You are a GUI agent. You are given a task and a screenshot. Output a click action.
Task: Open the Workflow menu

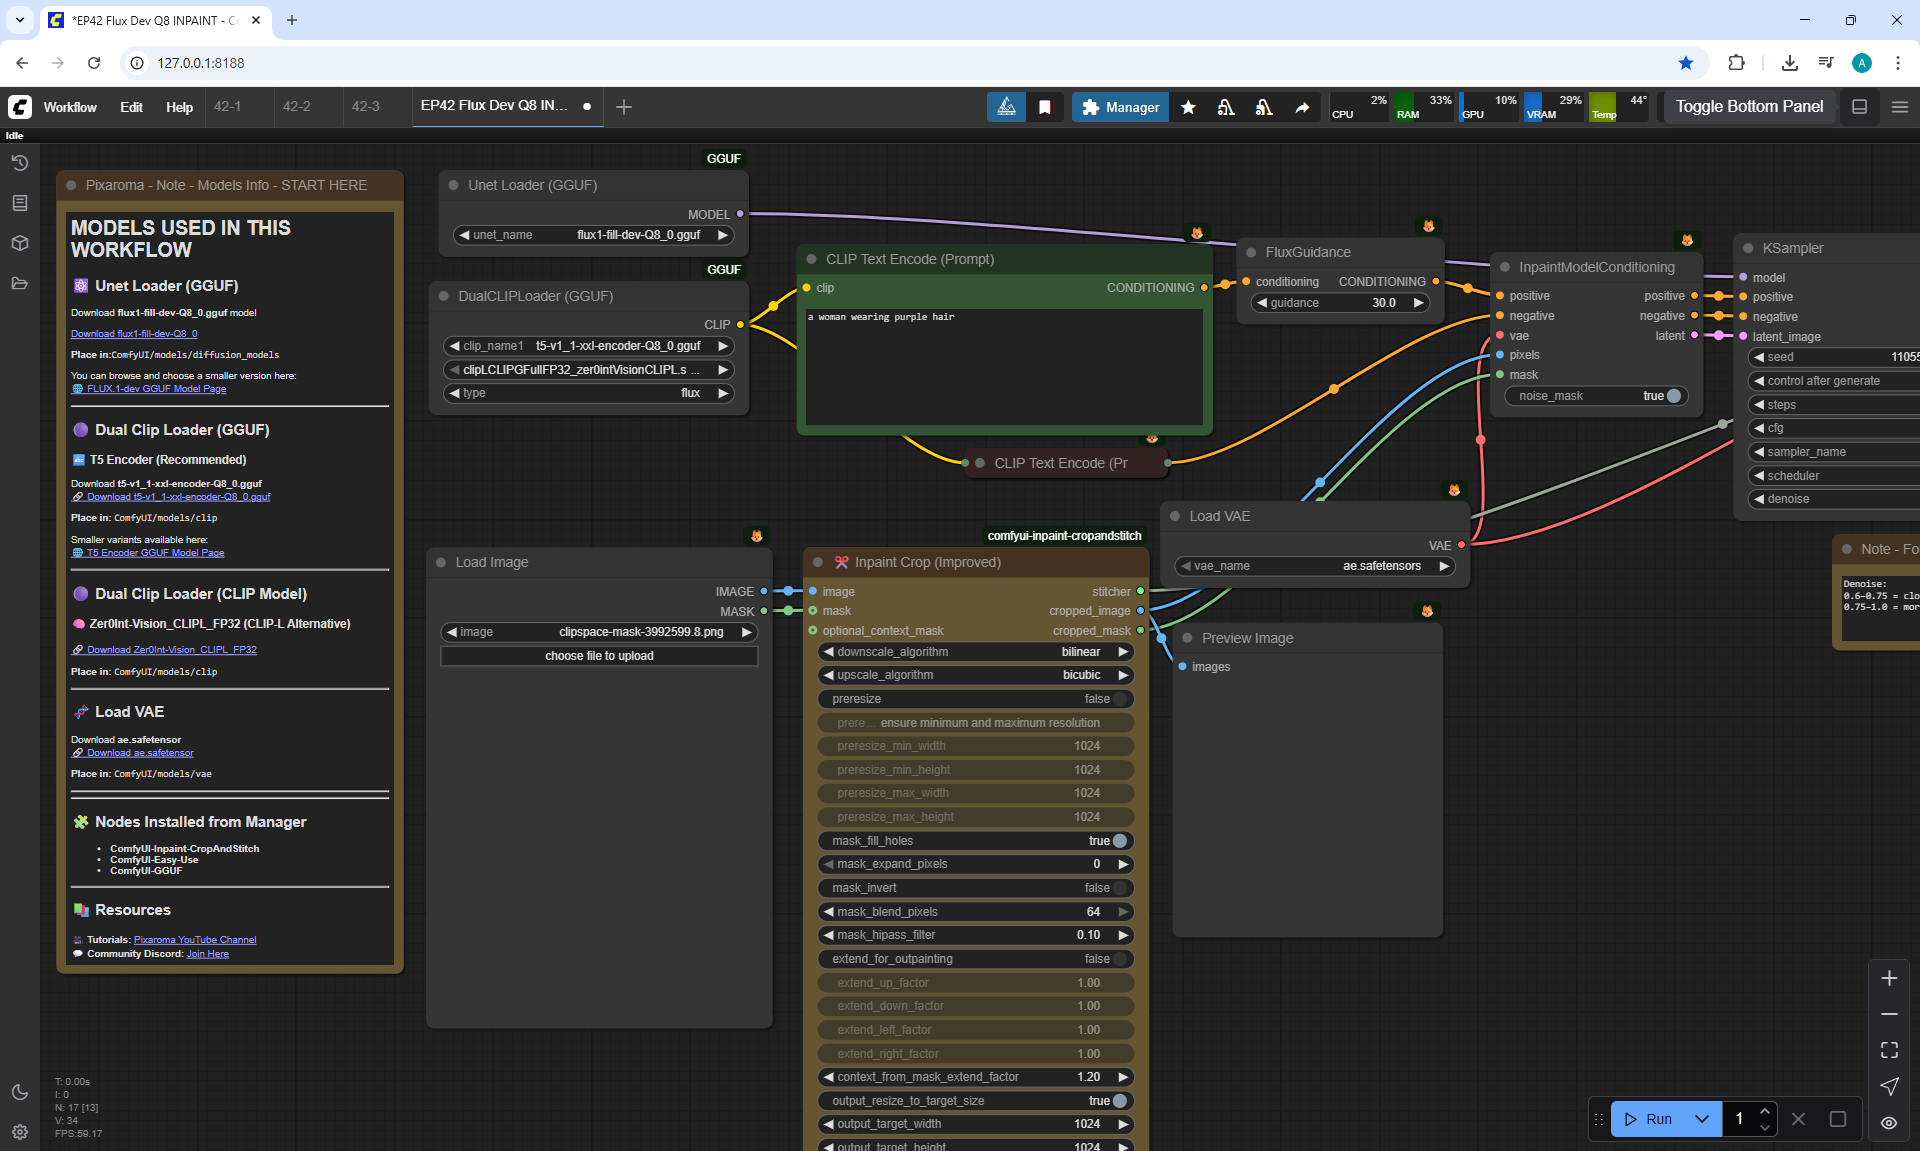click(70, 107)
